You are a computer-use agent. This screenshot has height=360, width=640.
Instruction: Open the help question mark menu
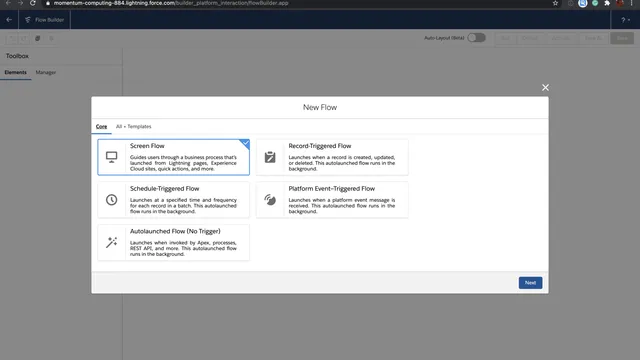[625, 20]
